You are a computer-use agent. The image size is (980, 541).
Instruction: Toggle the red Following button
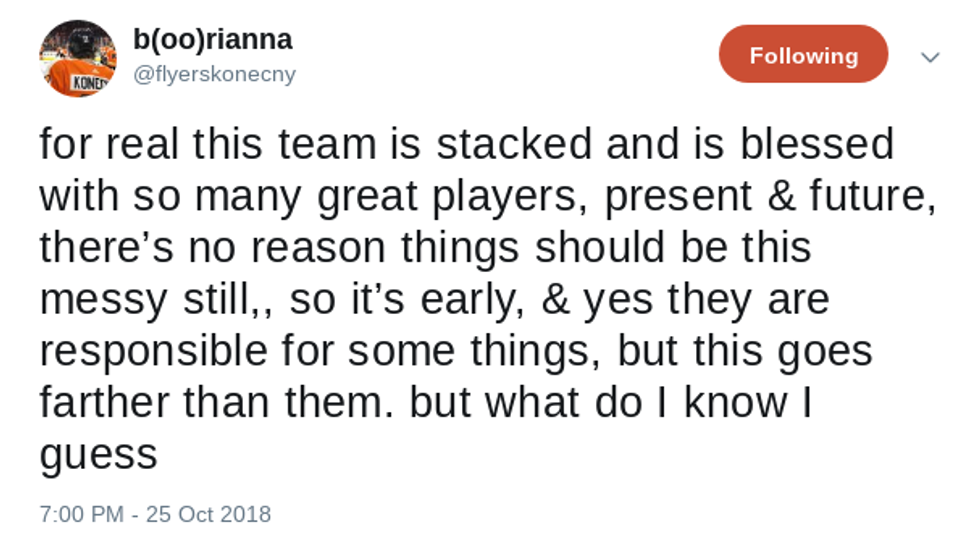click(x=803, y=55)
